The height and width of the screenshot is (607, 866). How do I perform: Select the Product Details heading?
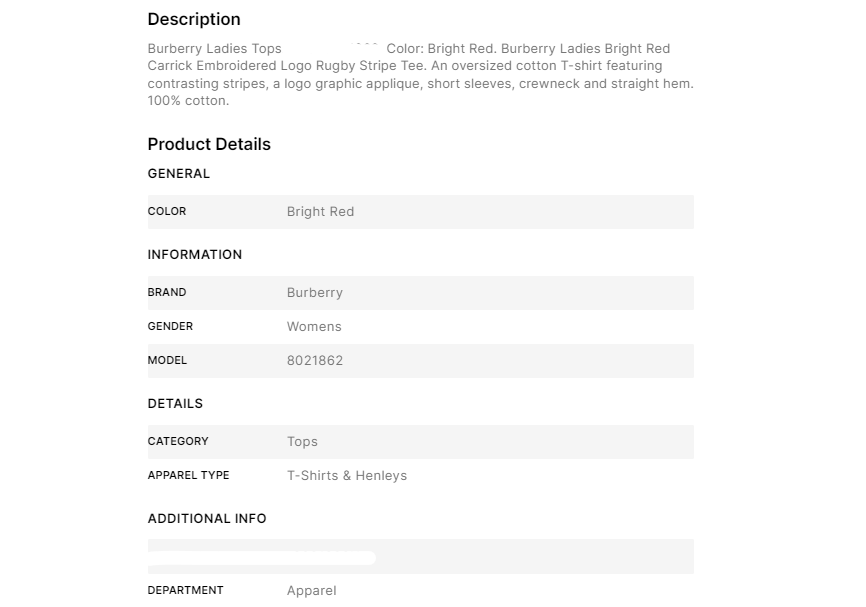(209, 144)
